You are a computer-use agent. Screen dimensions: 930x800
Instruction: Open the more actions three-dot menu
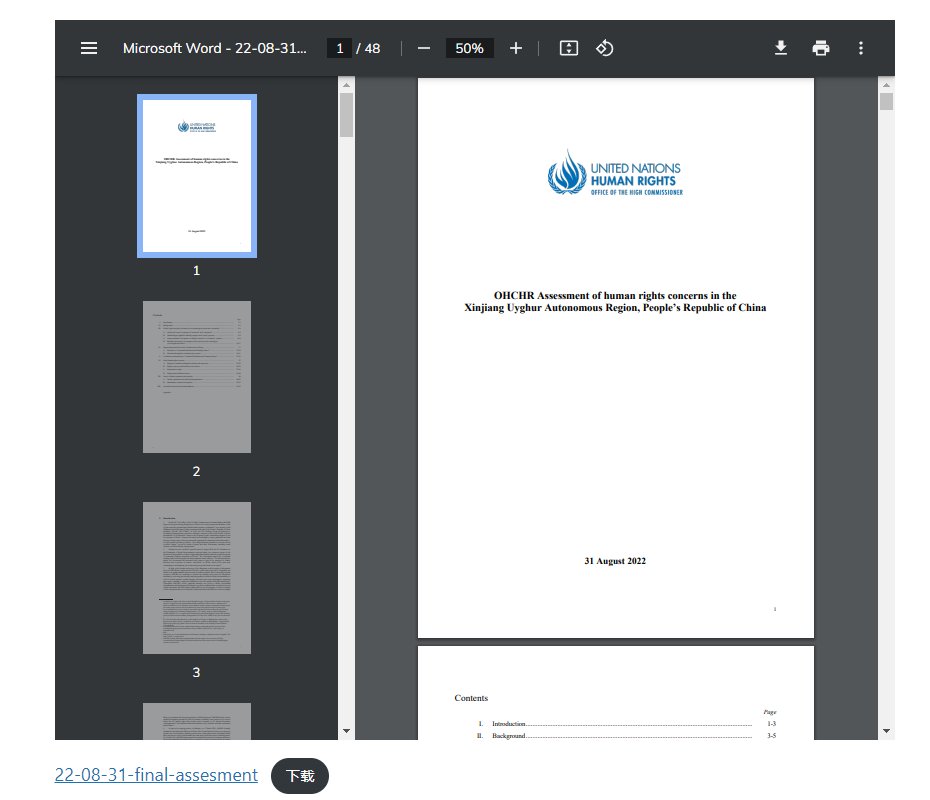861,48
